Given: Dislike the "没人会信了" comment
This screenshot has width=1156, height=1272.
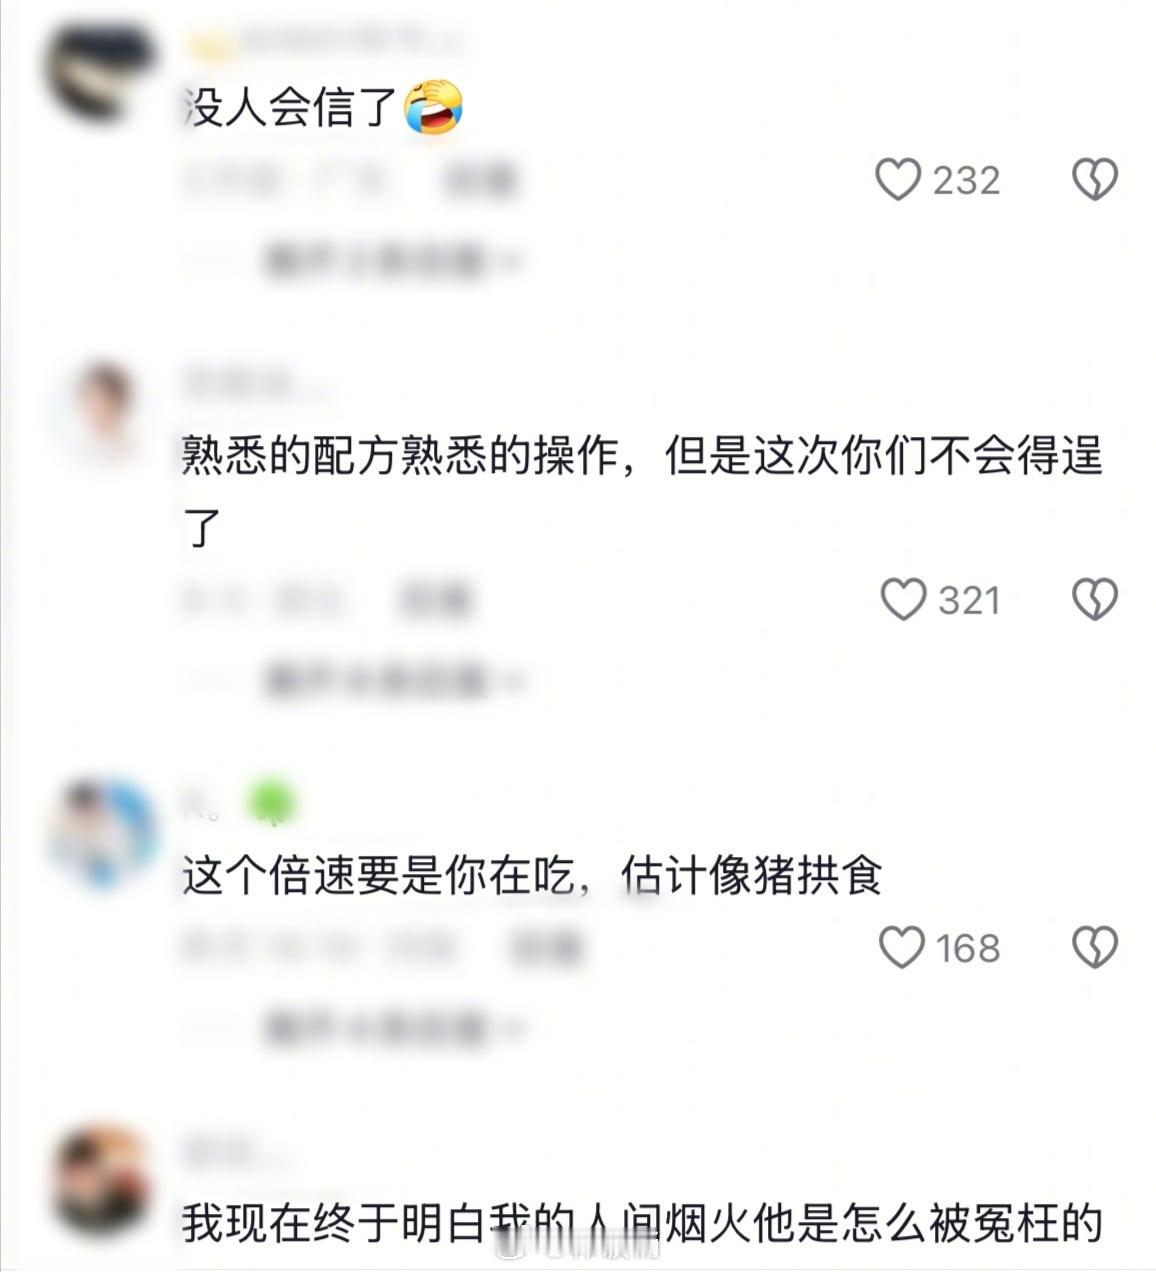Looking at the screenshot, I should [x=1095, y=181].
